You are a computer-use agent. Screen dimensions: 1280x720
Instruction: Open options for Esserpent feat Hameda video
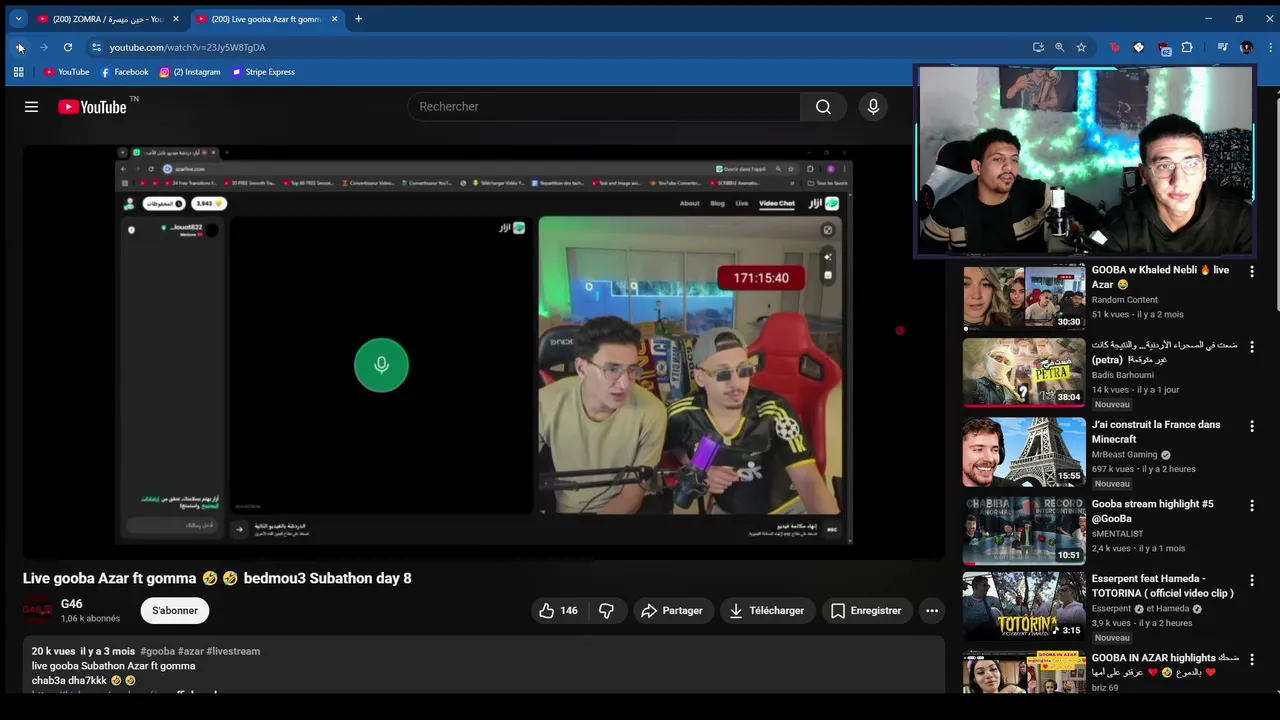[1251, 580]
